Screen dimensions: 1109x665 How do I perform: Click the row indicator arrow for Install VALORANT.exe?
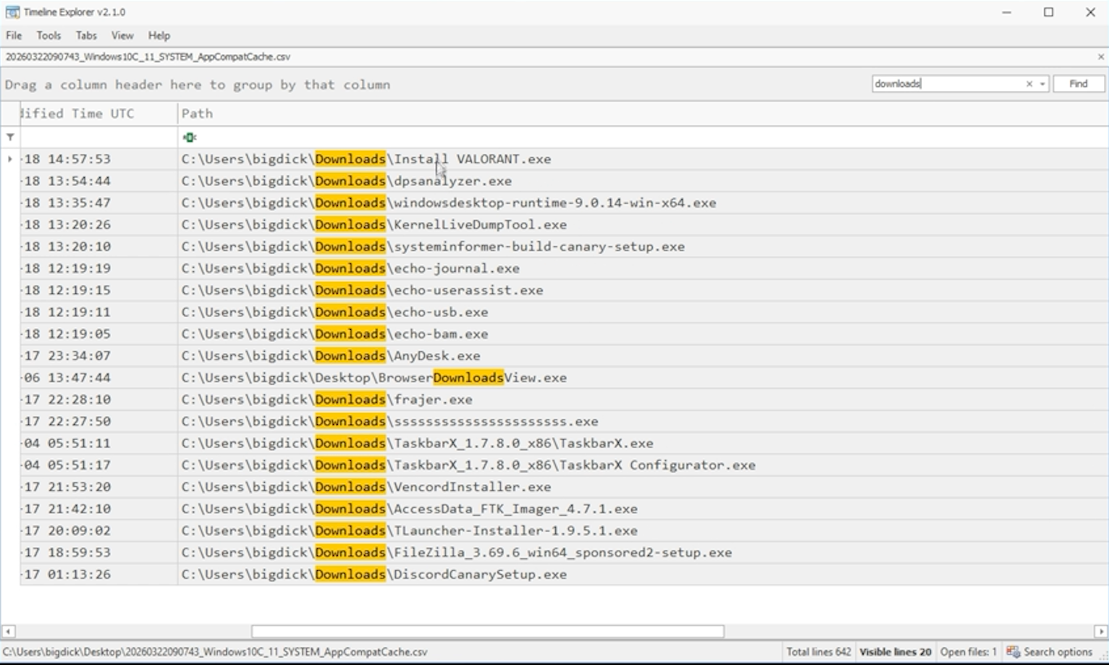(x=10, y=159)
